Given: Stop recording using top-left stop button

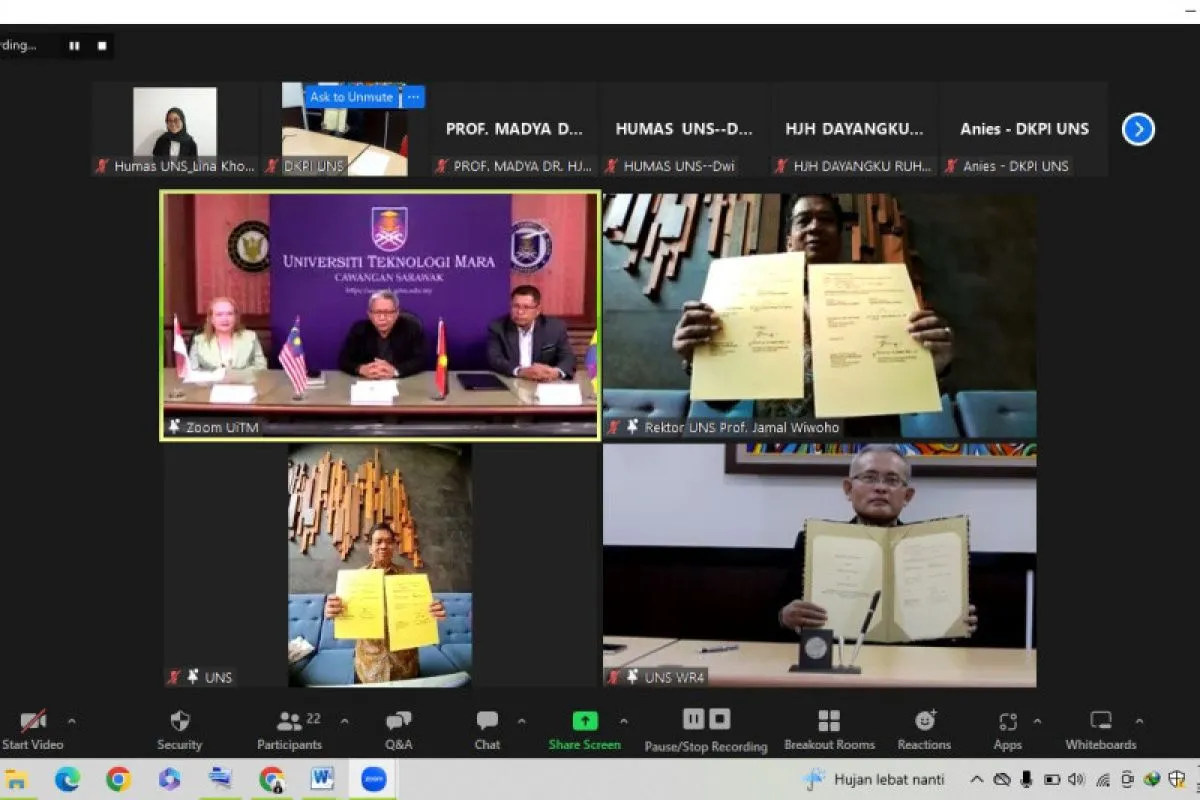Looking at the screenshot, I should pyautogui.click(x=101, y=46).
